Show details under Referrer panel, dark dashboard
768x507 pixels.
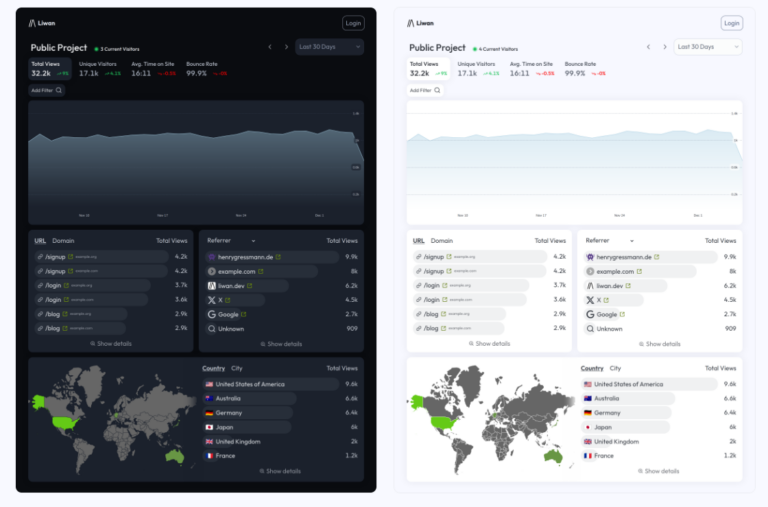click(281, 344)
